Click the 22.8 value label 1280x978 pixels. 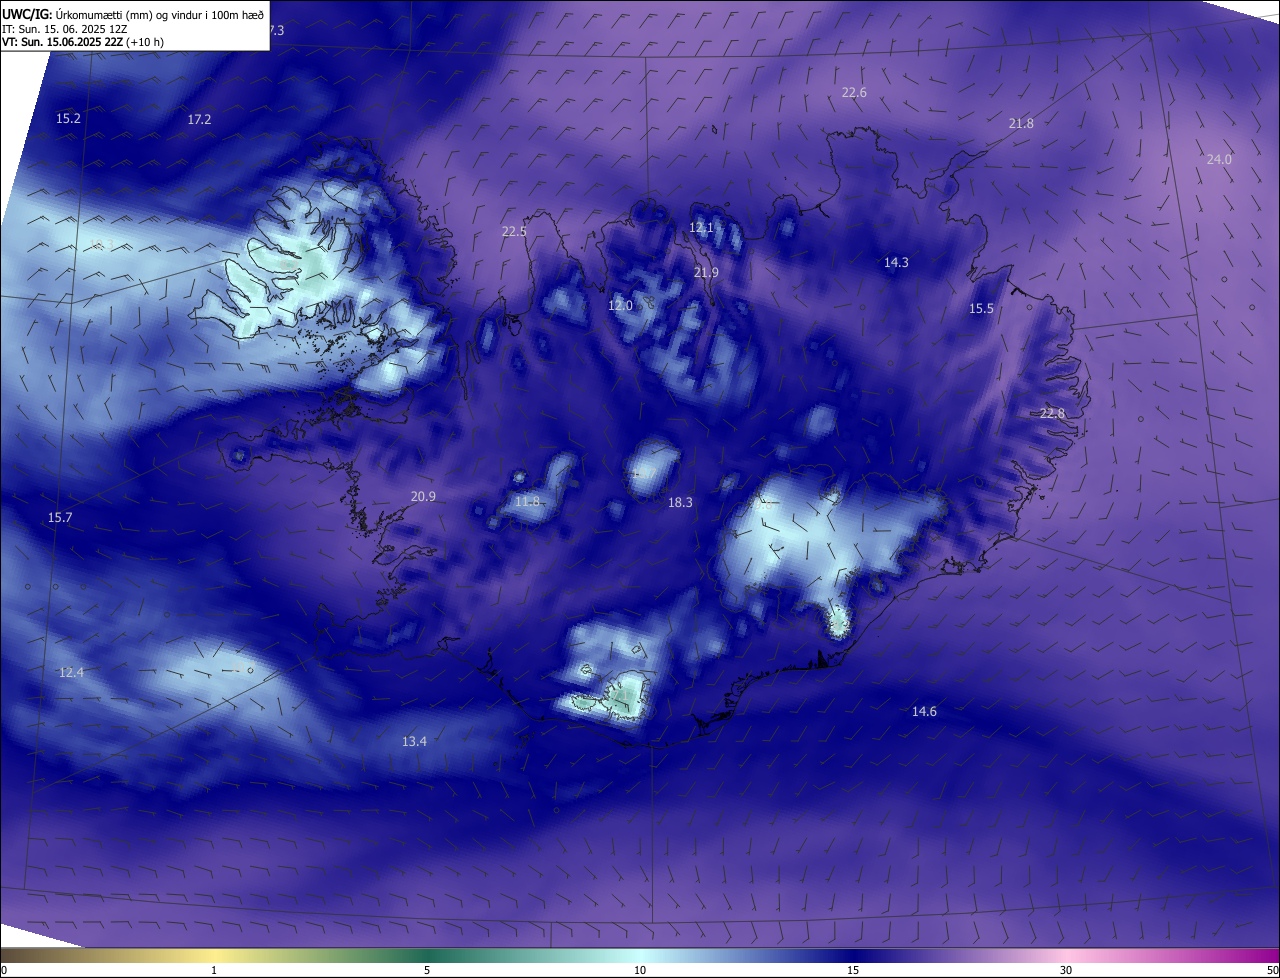(1052, 413)
